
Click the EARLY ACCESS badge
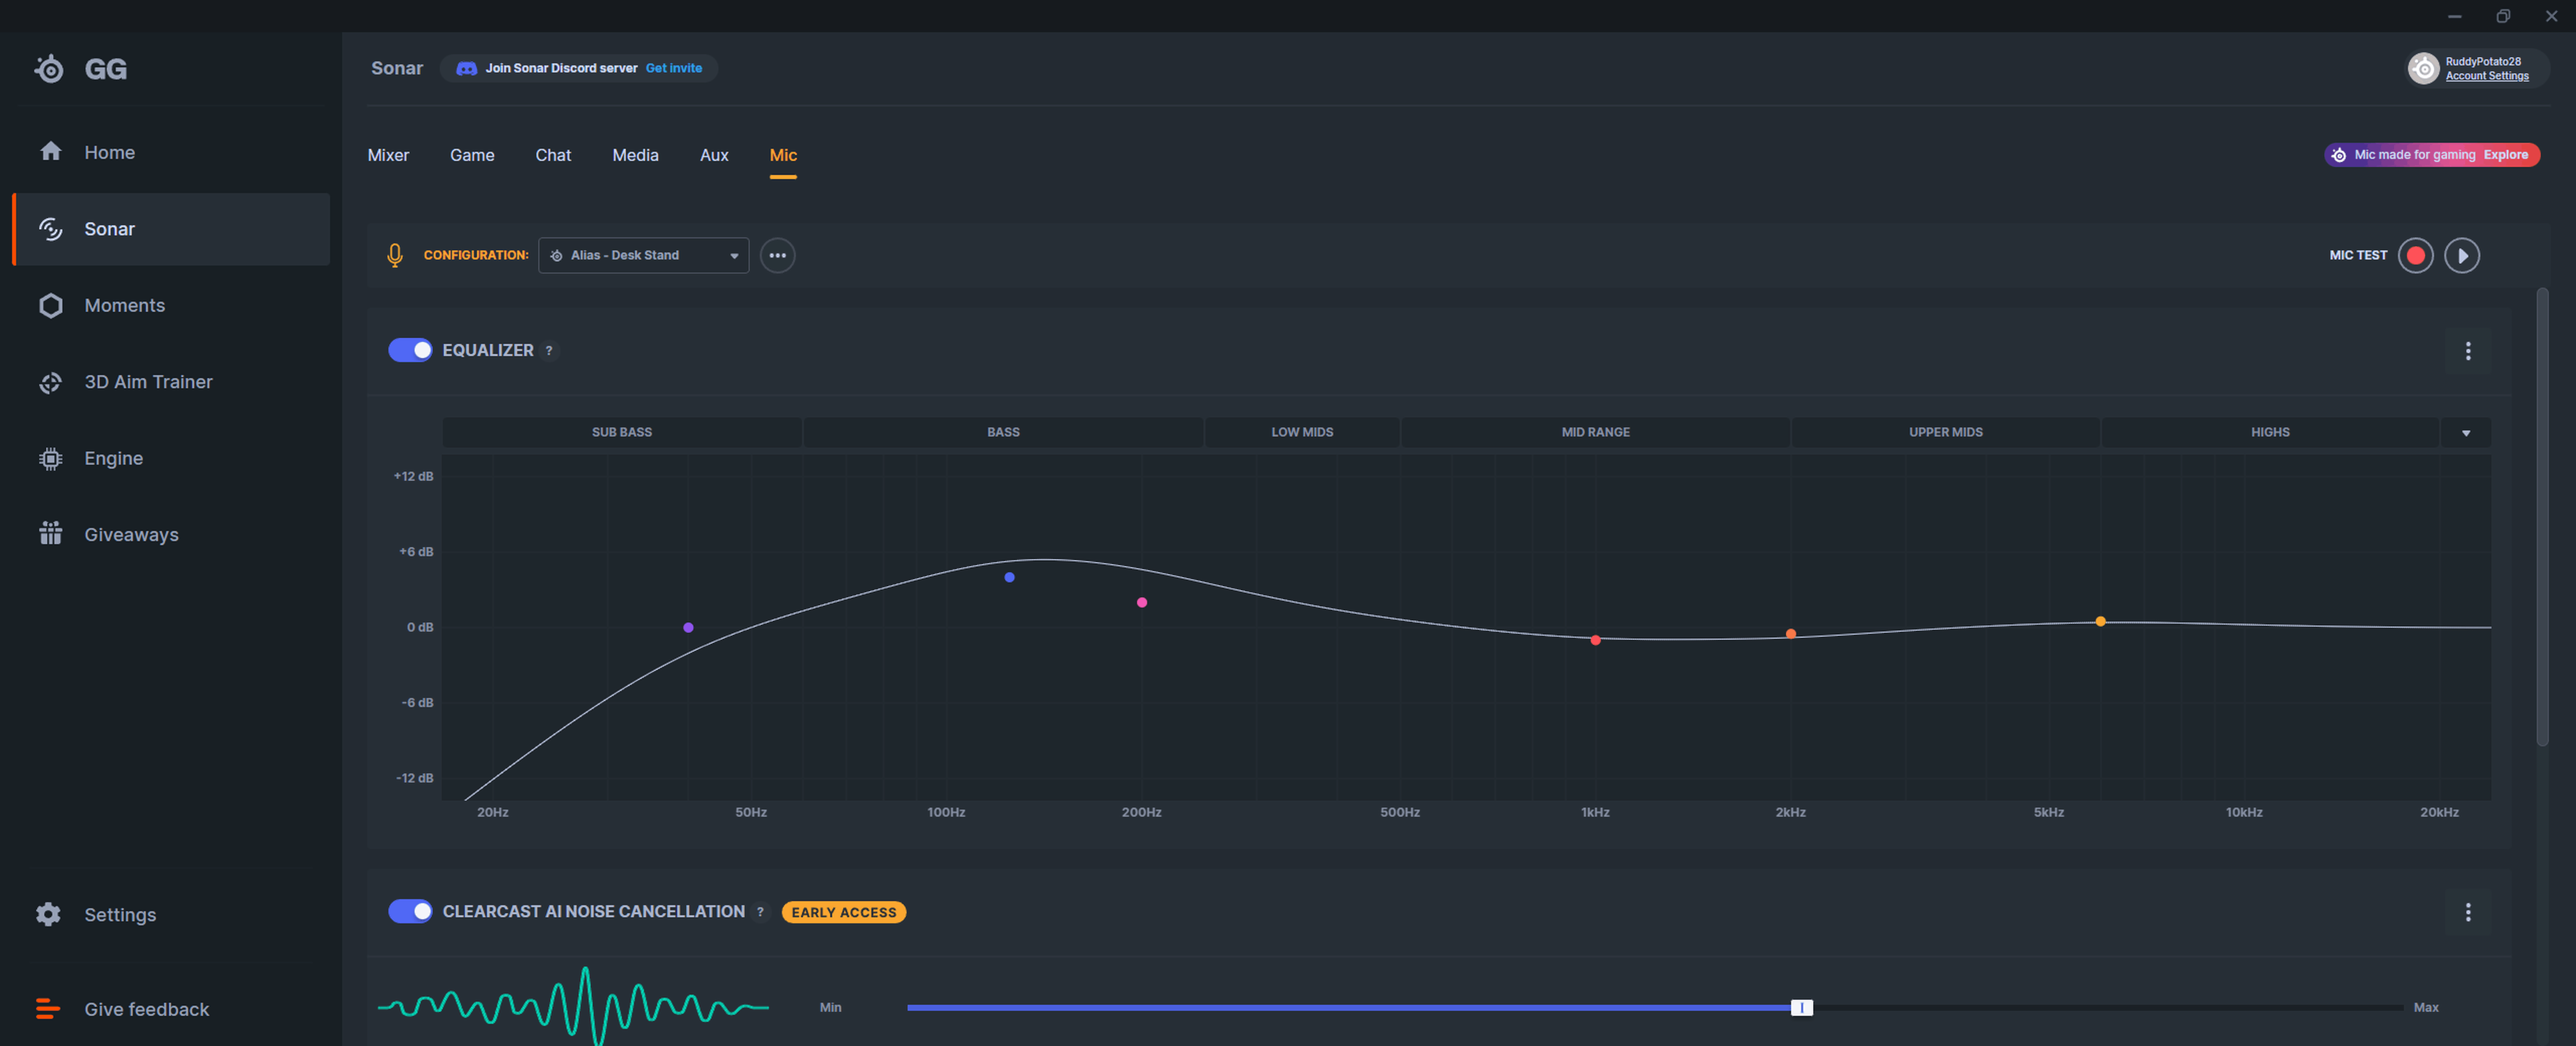[844, 912]
